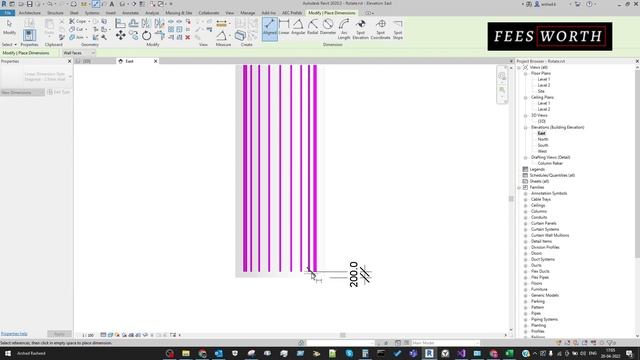The image size is (640, 360).
Task: Open the Column Rebar drafting view
Action: coord(550,163)
